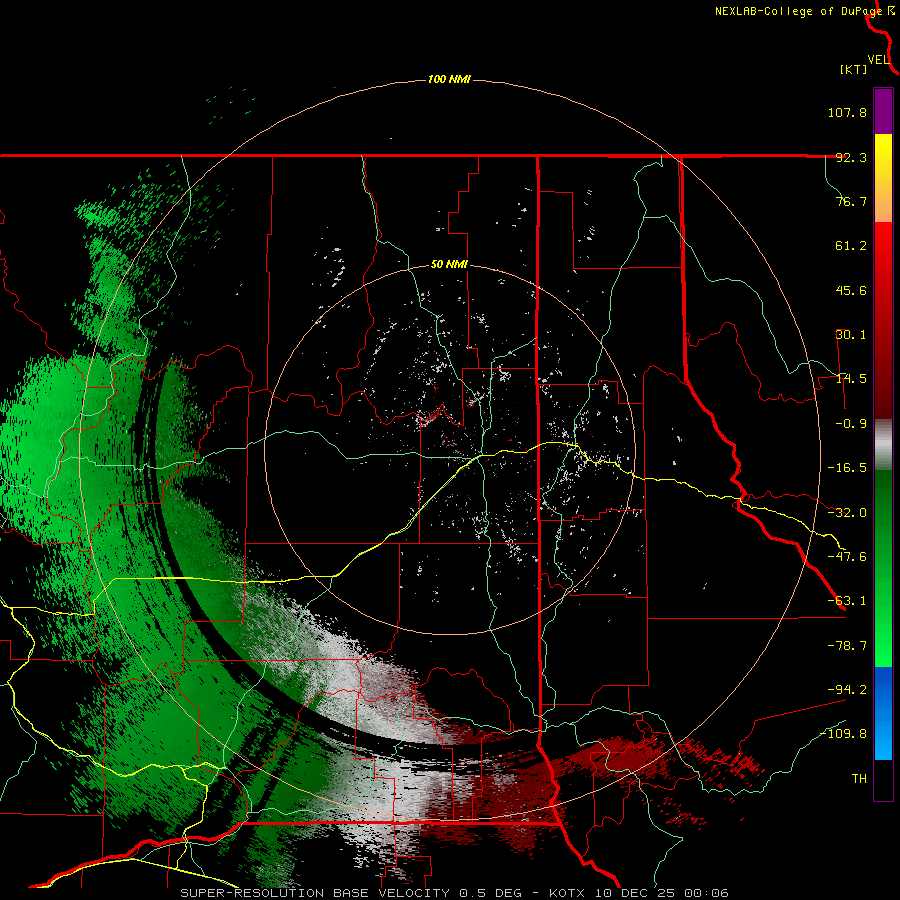Viewport: 900px width, 900px height.
Task: Click the 76.7 legend value
Action: coord(851,201)
